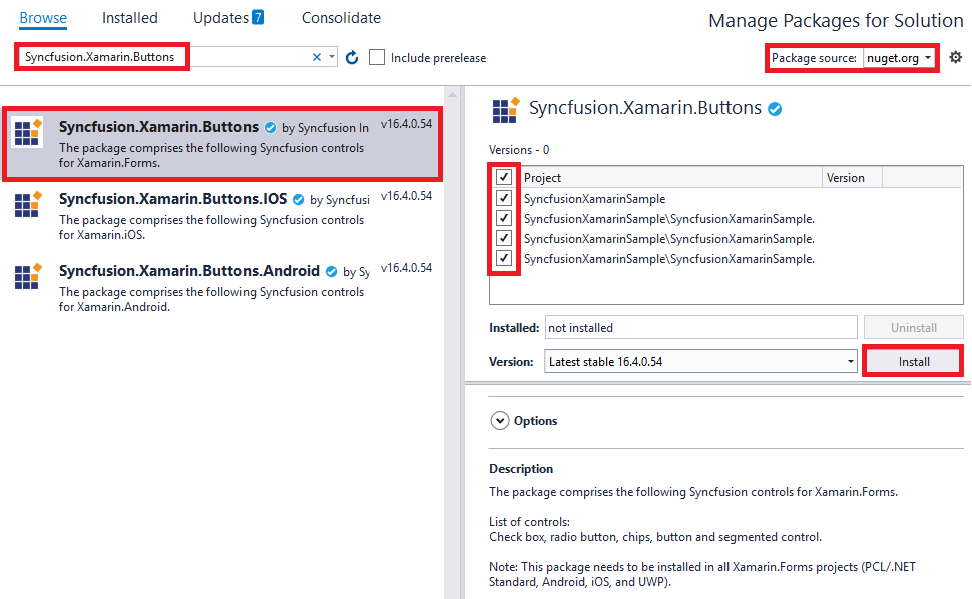Click verified badge beside details panel title
This screenshot has height=599, width=972.
pyautogui.click(x=774, y=109)
